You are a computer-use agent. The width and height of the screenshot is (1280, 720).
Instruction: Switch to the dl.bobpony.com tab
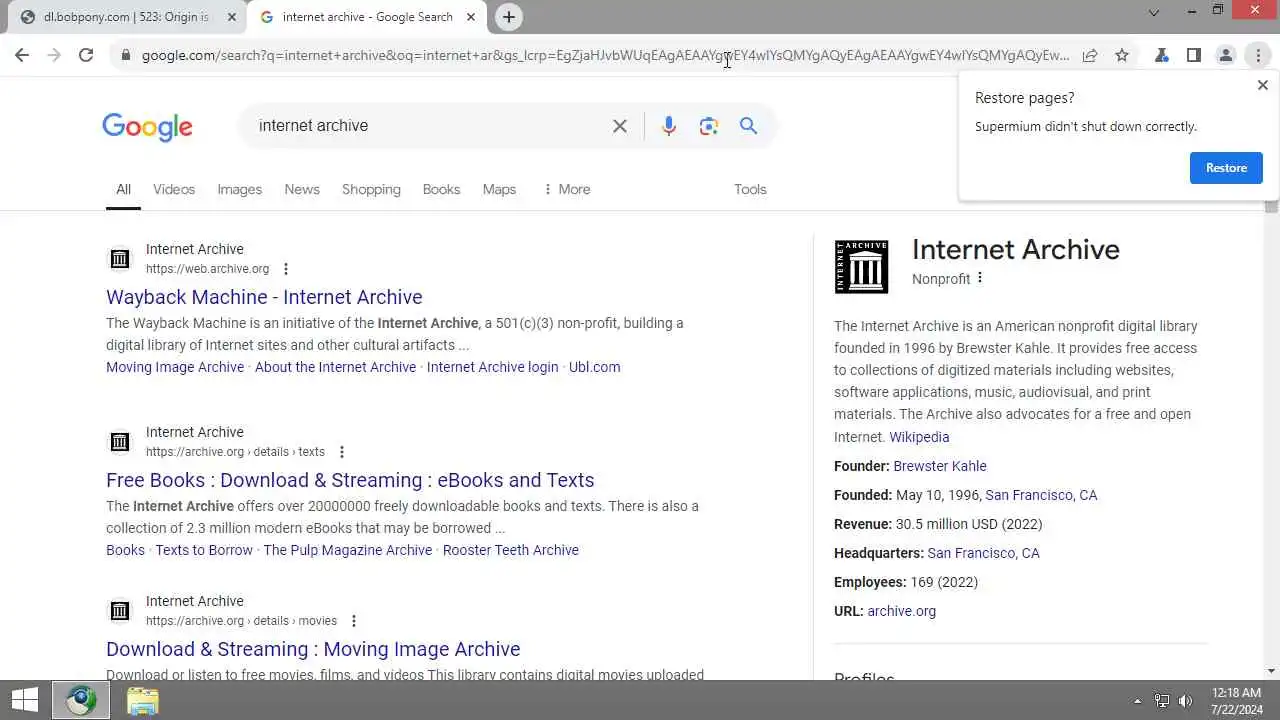pos(125,17)
